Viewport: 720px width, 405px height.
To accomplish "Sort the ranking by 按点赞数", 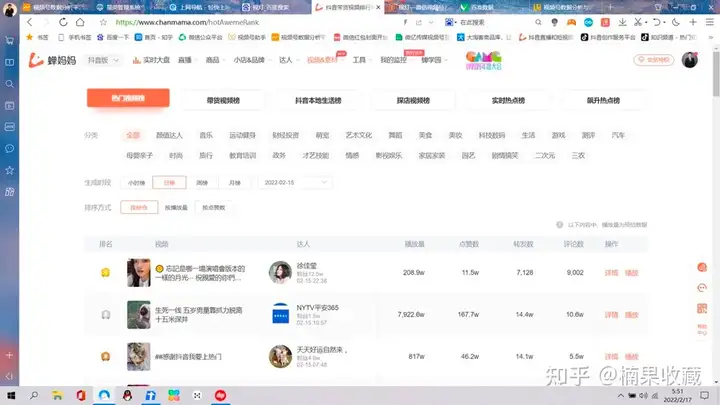I will click(x=214, y=208).
